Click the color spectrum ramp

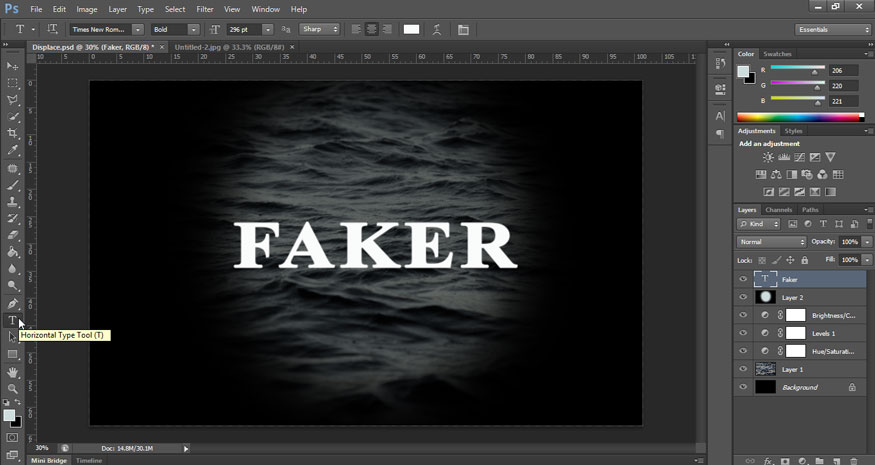(799, 117)
